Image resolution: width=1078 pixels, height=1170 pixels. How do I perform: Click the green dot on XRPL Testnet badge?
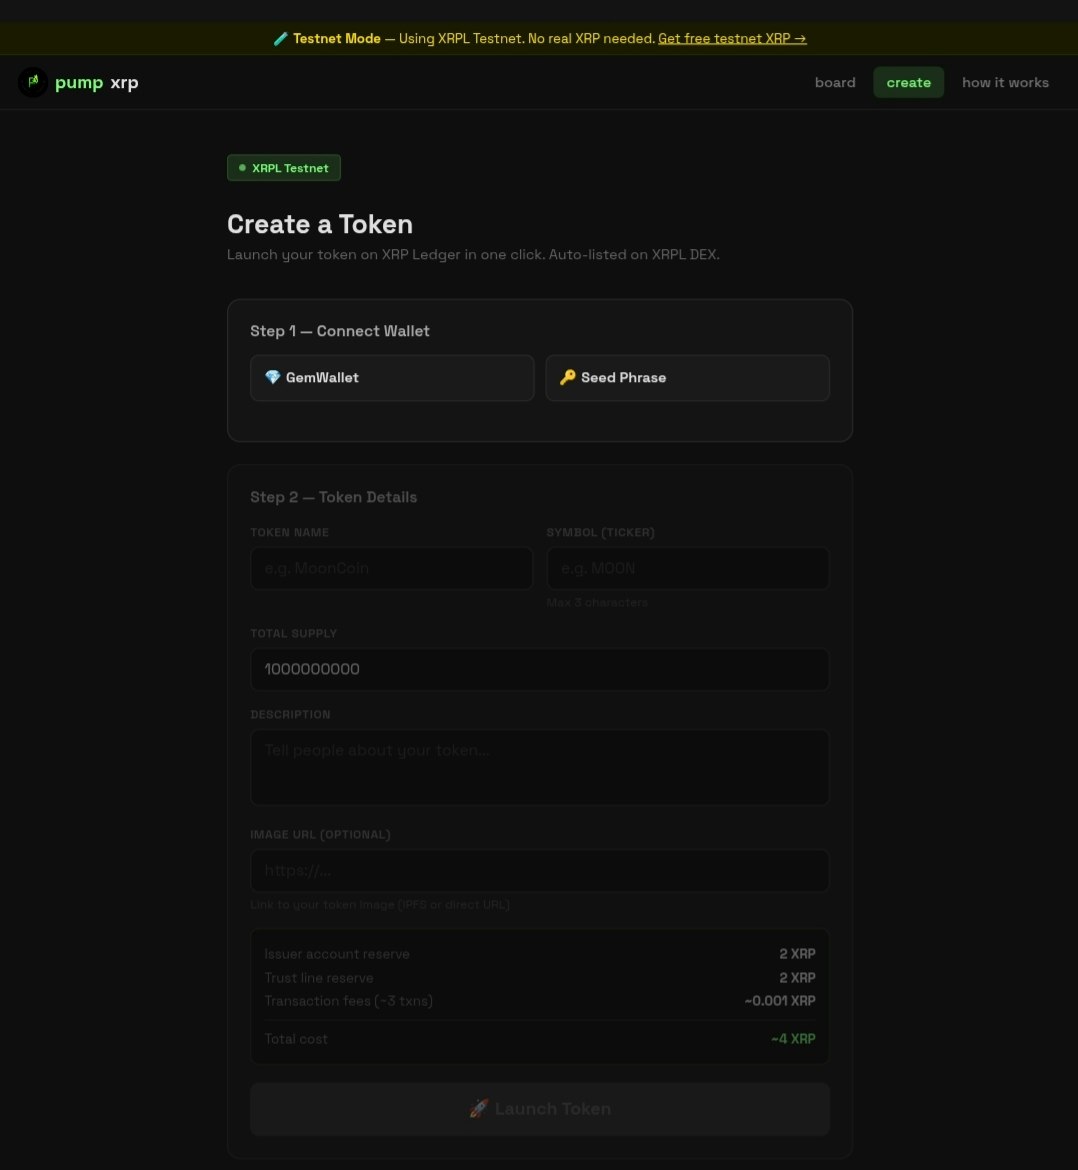tap(242, 168)
